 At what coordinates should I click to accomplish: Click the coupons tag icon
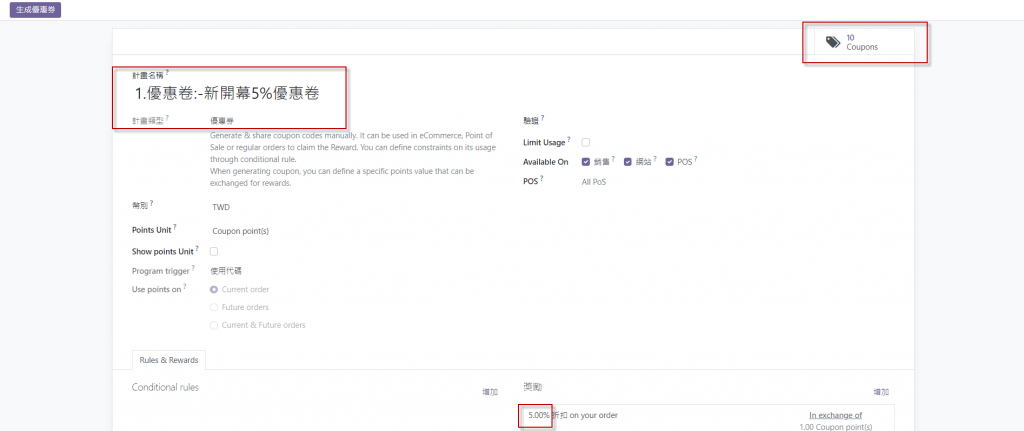point(833,42)
